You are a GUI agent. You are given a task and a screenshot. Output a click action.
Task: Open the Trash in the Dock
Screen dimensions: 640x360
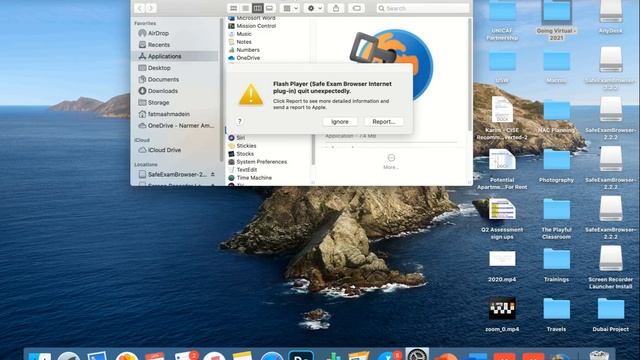599,355
